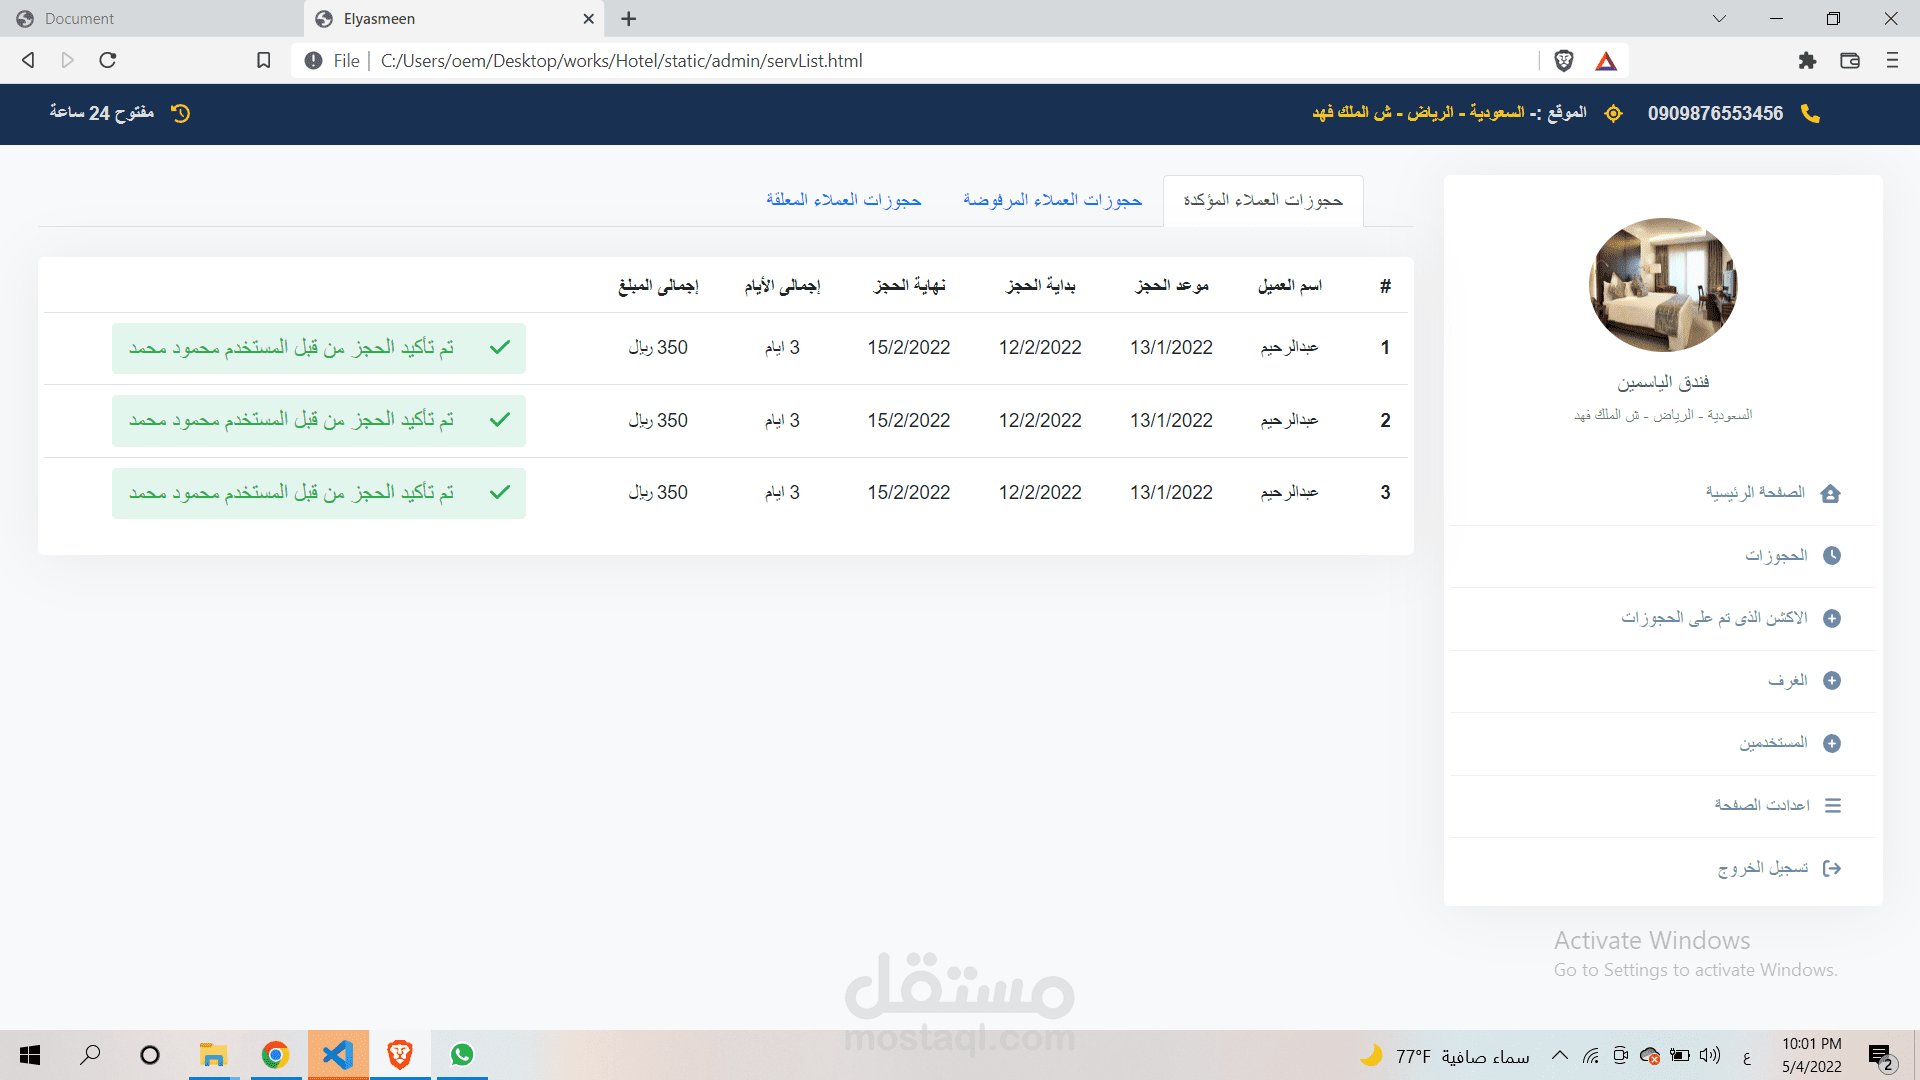Switch to حجوزات العملاء المرفوضة tab
This screenshot has height=1080, width=1920.
(1052, 201)
